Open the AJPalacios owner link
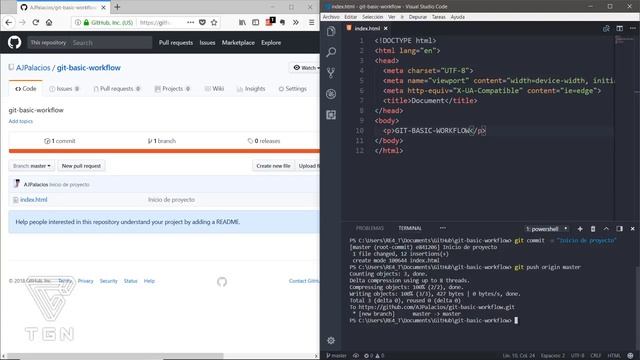The width and height of the screenshot is (640, 360). pyautogui.click(x=33, y=68)
